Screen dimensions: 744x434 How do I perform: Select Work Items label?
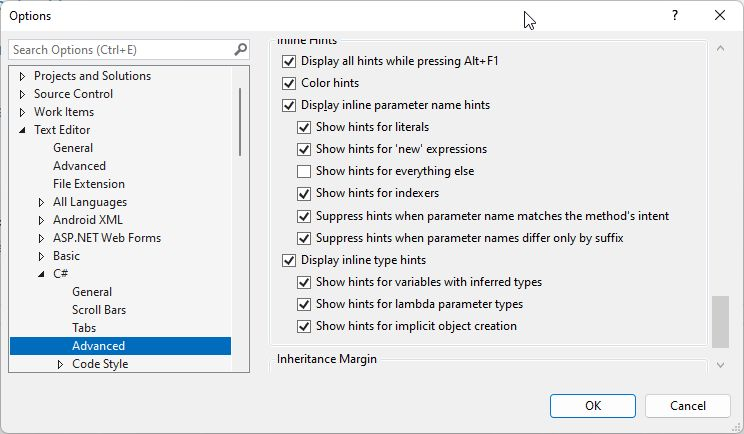point(64,112)
